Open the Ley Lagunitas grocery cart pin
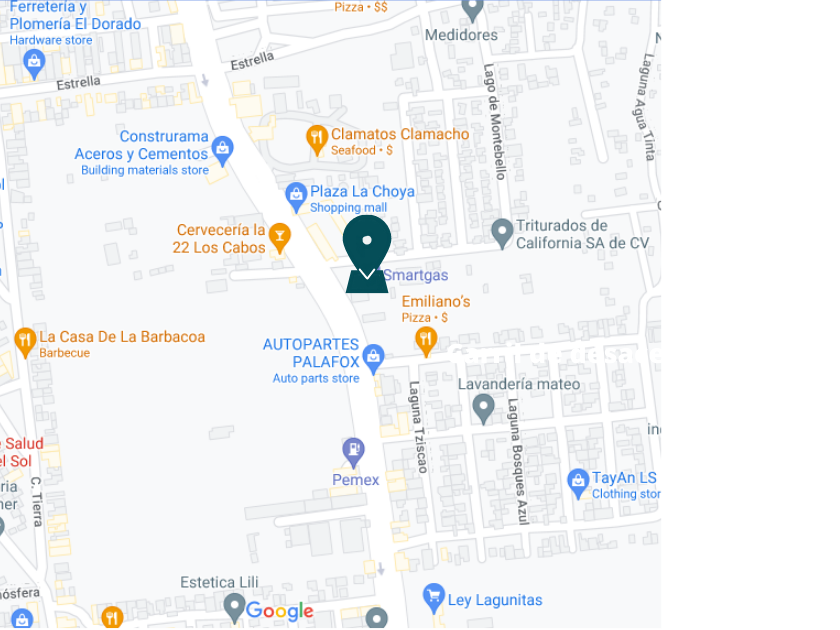 [x=433, y=597]
